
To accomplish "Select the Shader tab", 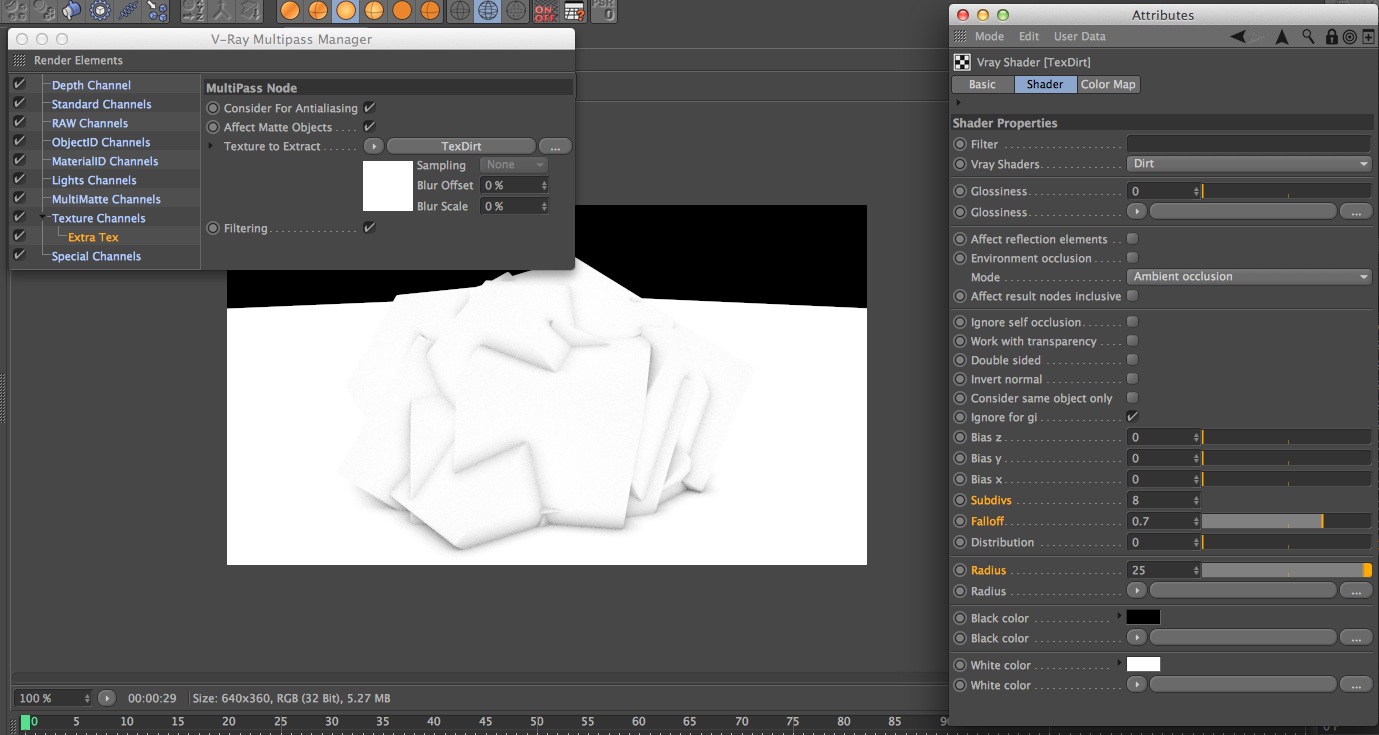I will coord(1045,85).
